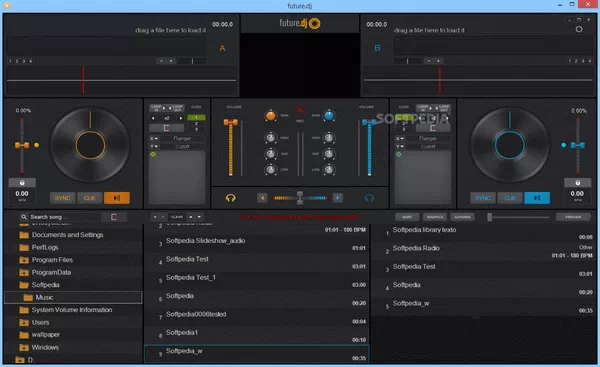Set LOOP OUT on deck A
The image size is (600, 367).
pyautogui.click(x=176, y=108)
